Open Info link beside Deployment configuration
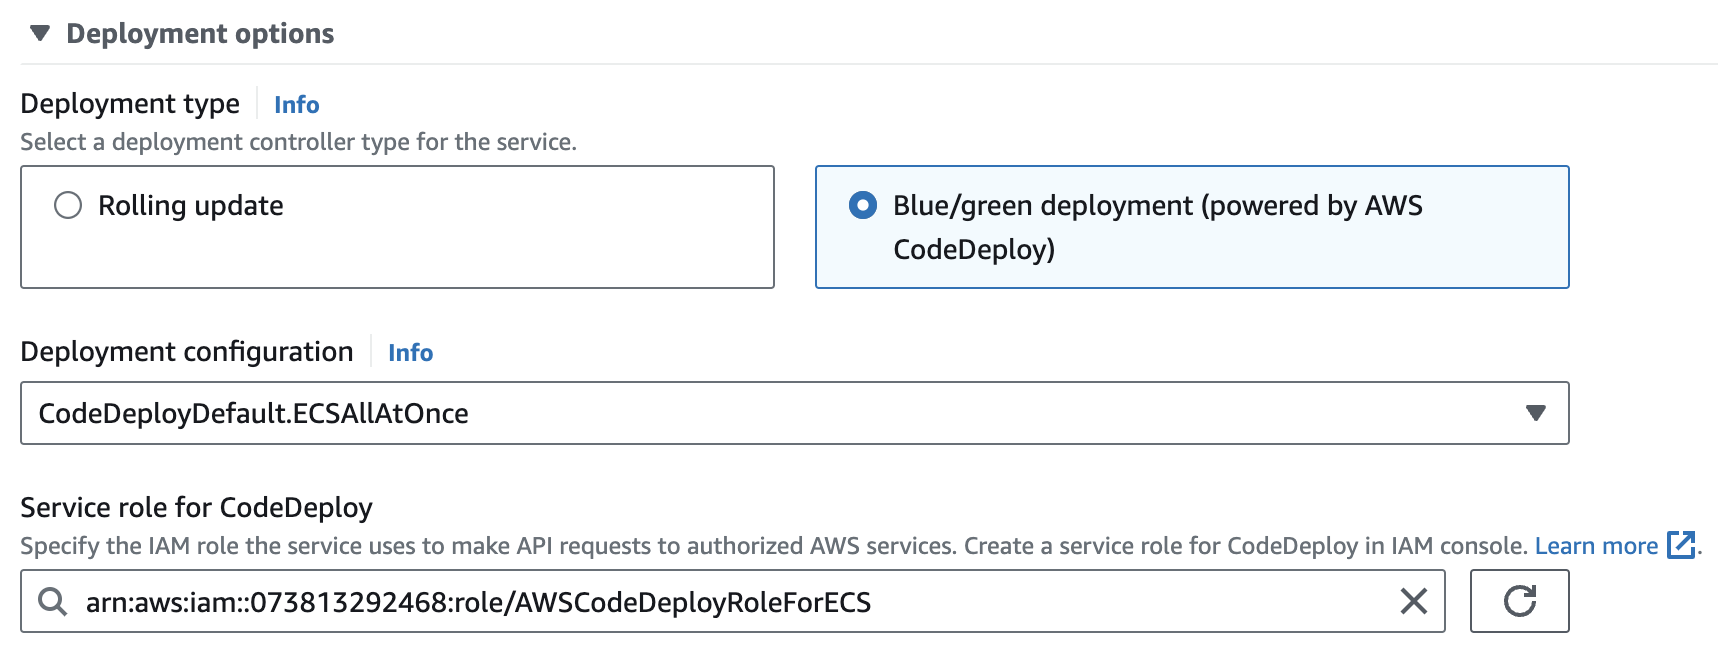Screen dimensions: 1718x654 tap(410, 353)
